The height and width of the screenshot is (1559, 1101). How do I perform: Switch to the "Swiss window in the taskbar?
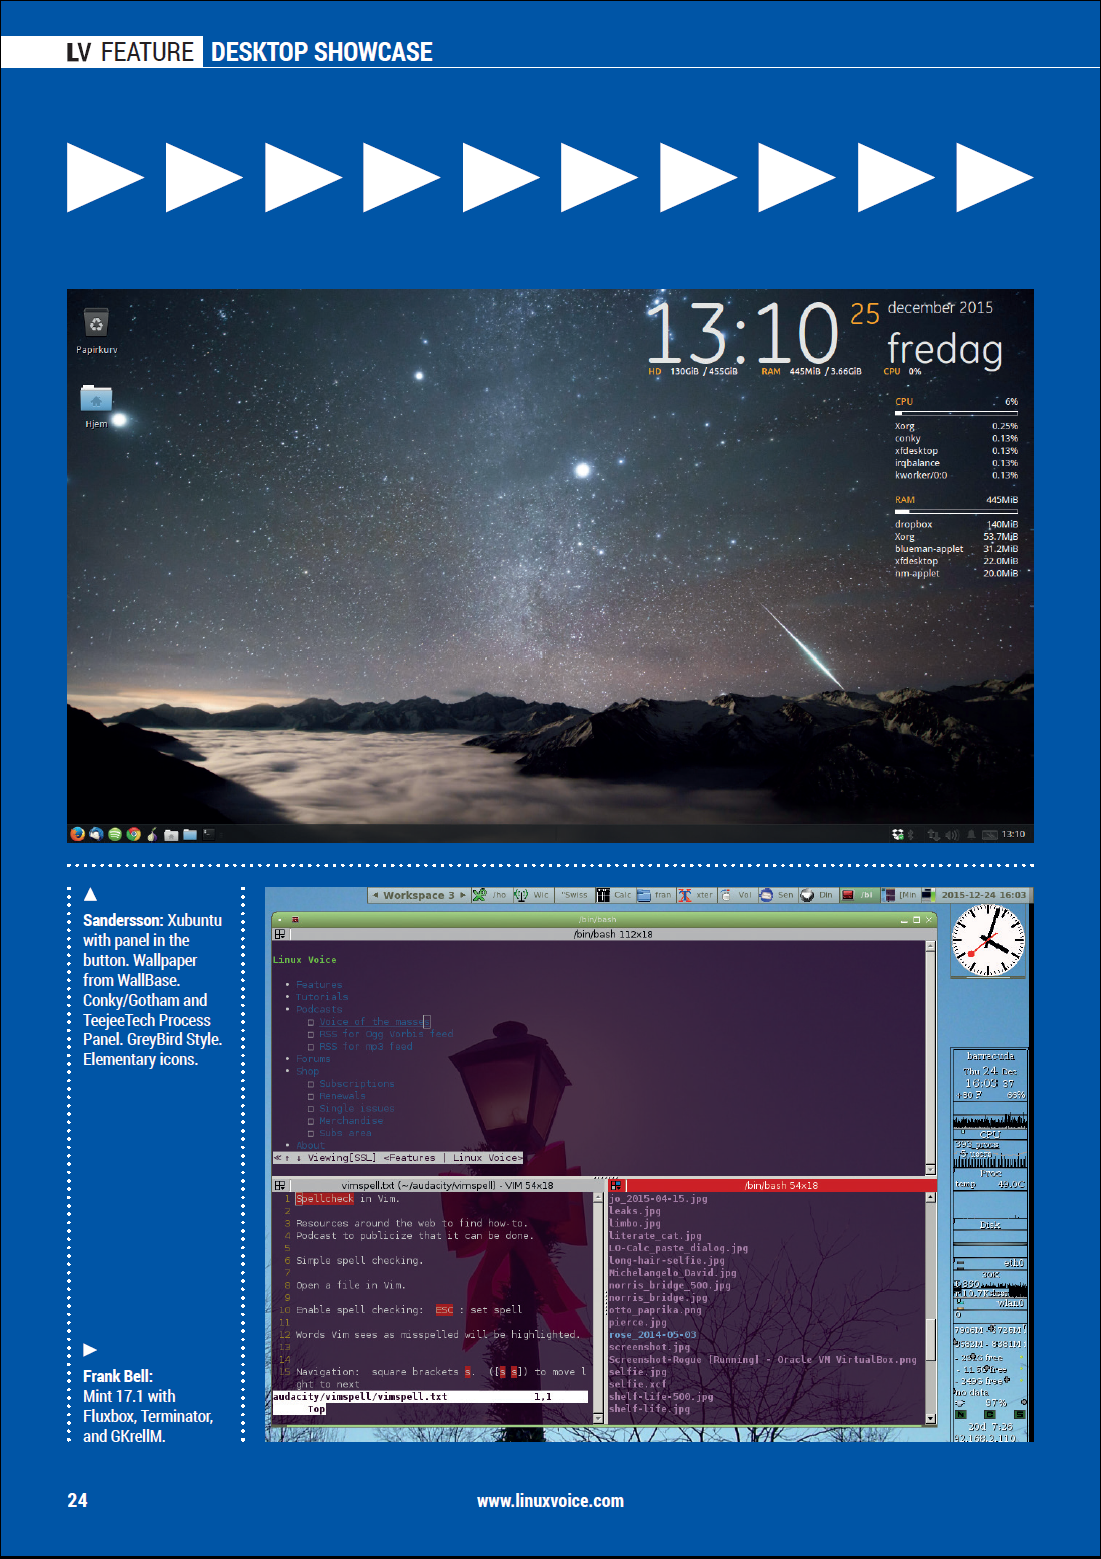(574, 895)
